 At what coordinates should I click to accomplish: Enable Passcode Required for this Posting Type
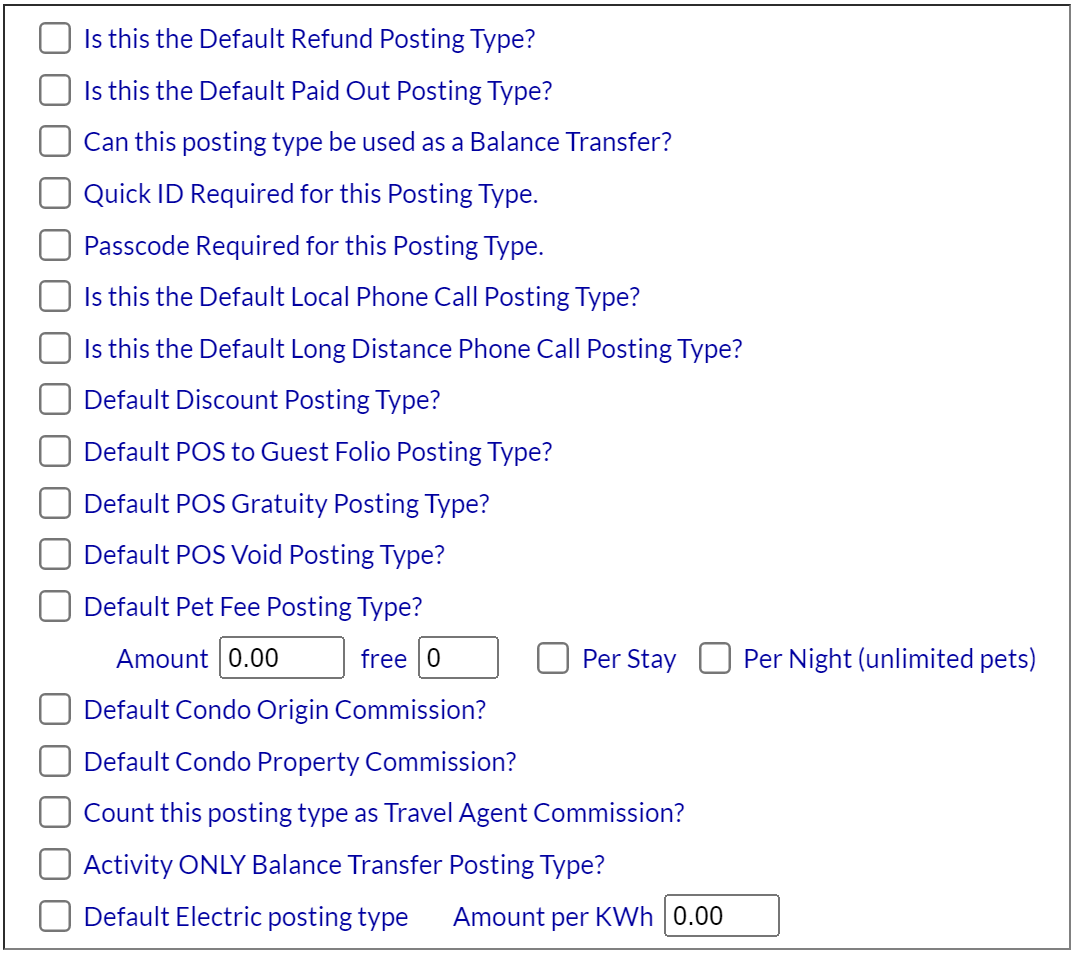coord(55,245)
